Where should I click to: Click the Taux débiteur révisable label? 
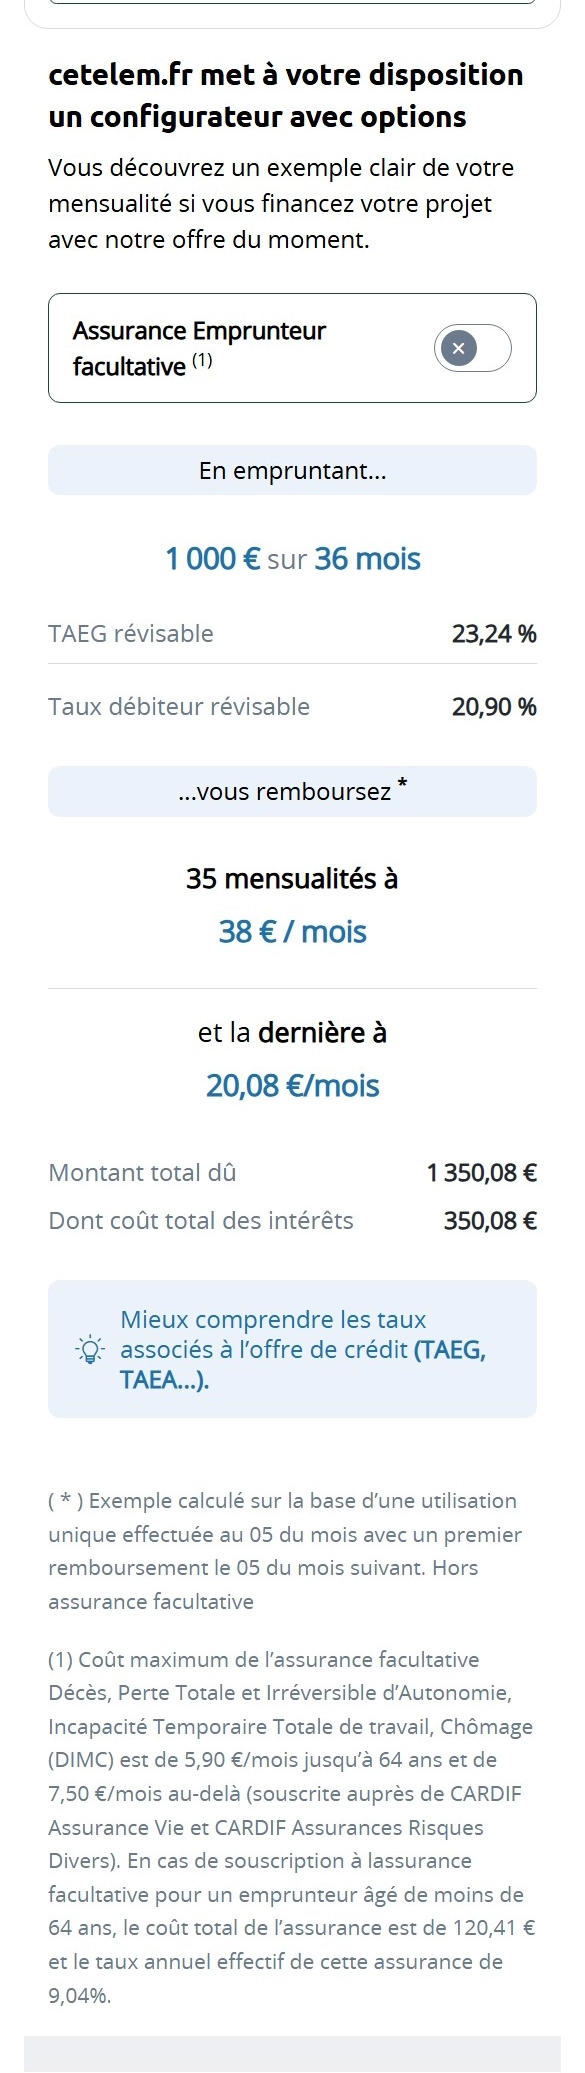[x=179, y=706]
